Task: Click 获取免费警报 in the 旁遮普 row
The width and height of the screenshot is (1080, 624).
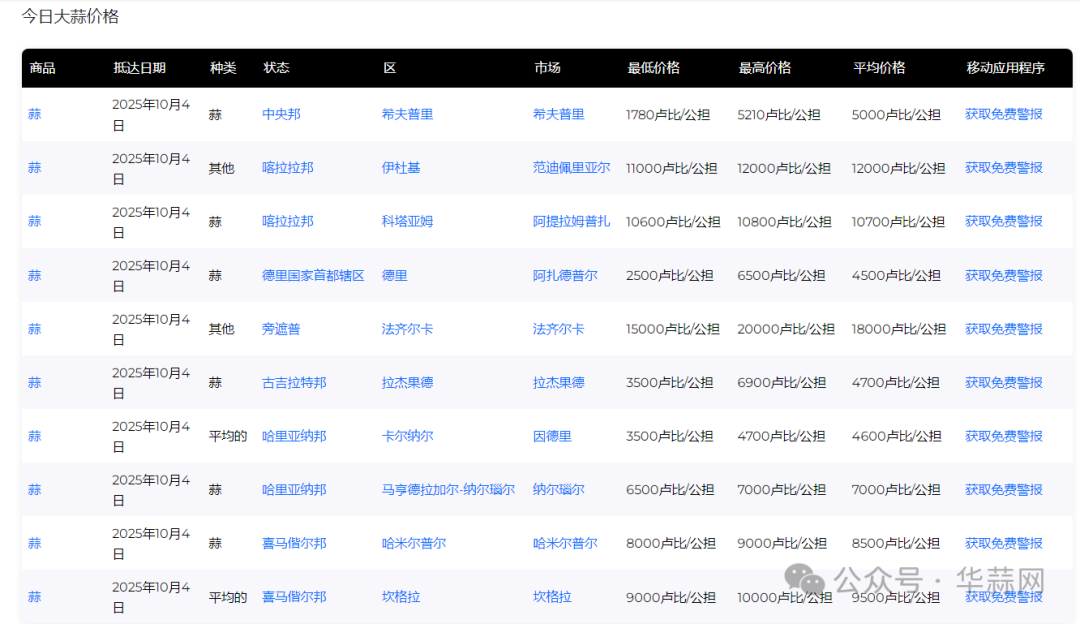Action: click(x=1004, y=329)
